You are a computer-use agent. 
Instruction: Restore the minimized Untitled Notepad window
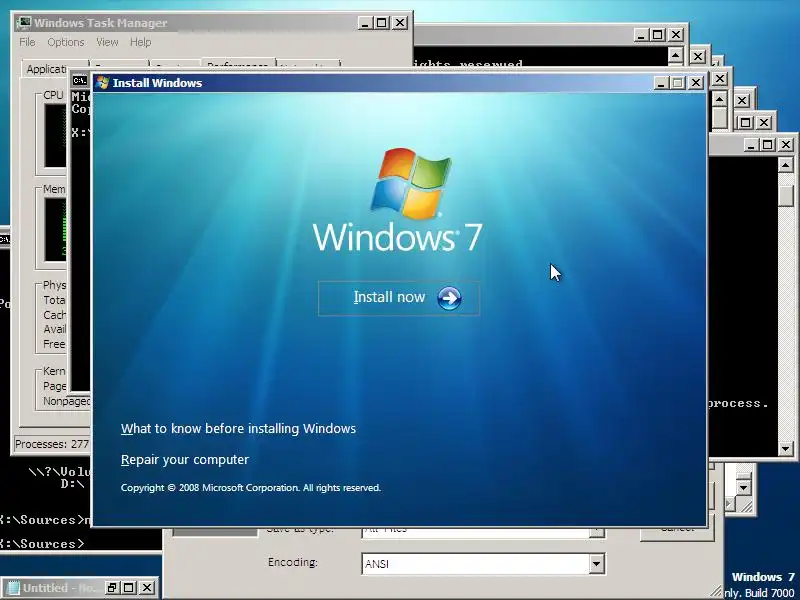(x=112, y=588)
